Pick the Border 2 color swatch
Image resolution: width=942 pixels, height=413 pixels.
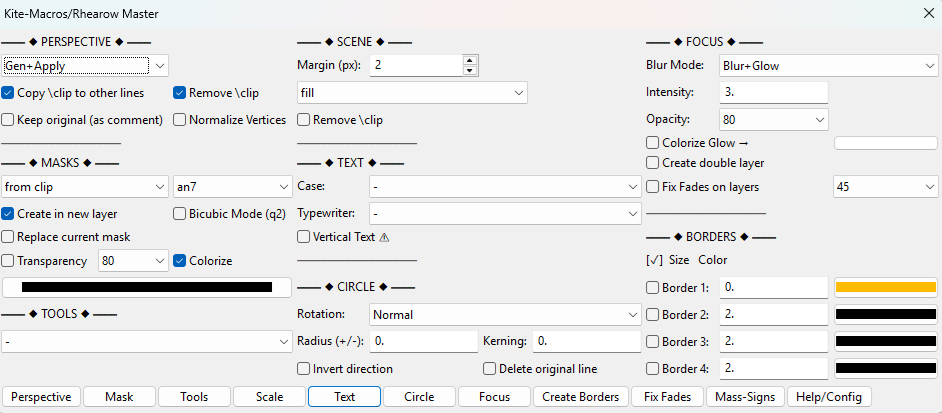click(886, 314)
